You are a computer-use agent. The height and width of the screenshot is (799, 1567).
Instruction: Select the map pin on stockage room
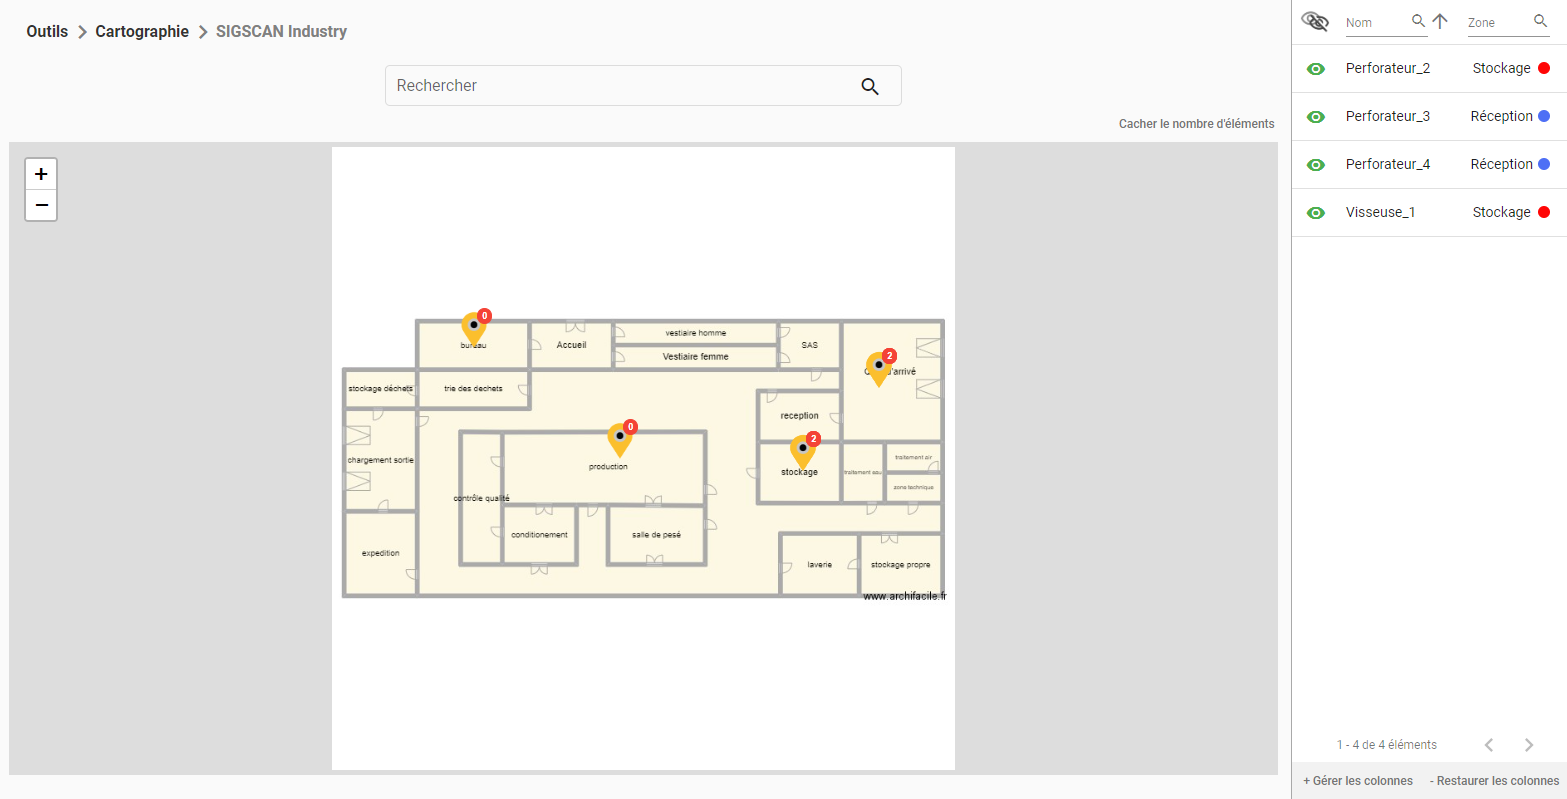803,452
